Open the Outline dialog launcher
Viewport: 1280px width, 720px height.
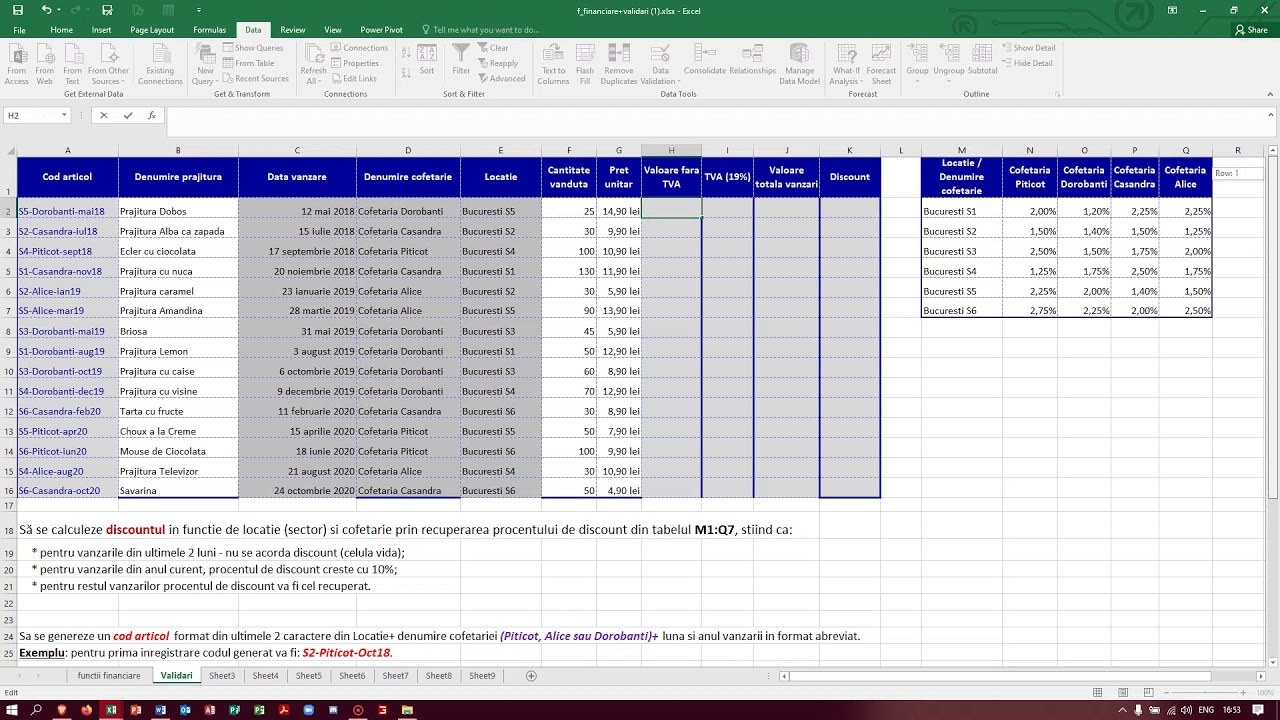point(1058,94)
